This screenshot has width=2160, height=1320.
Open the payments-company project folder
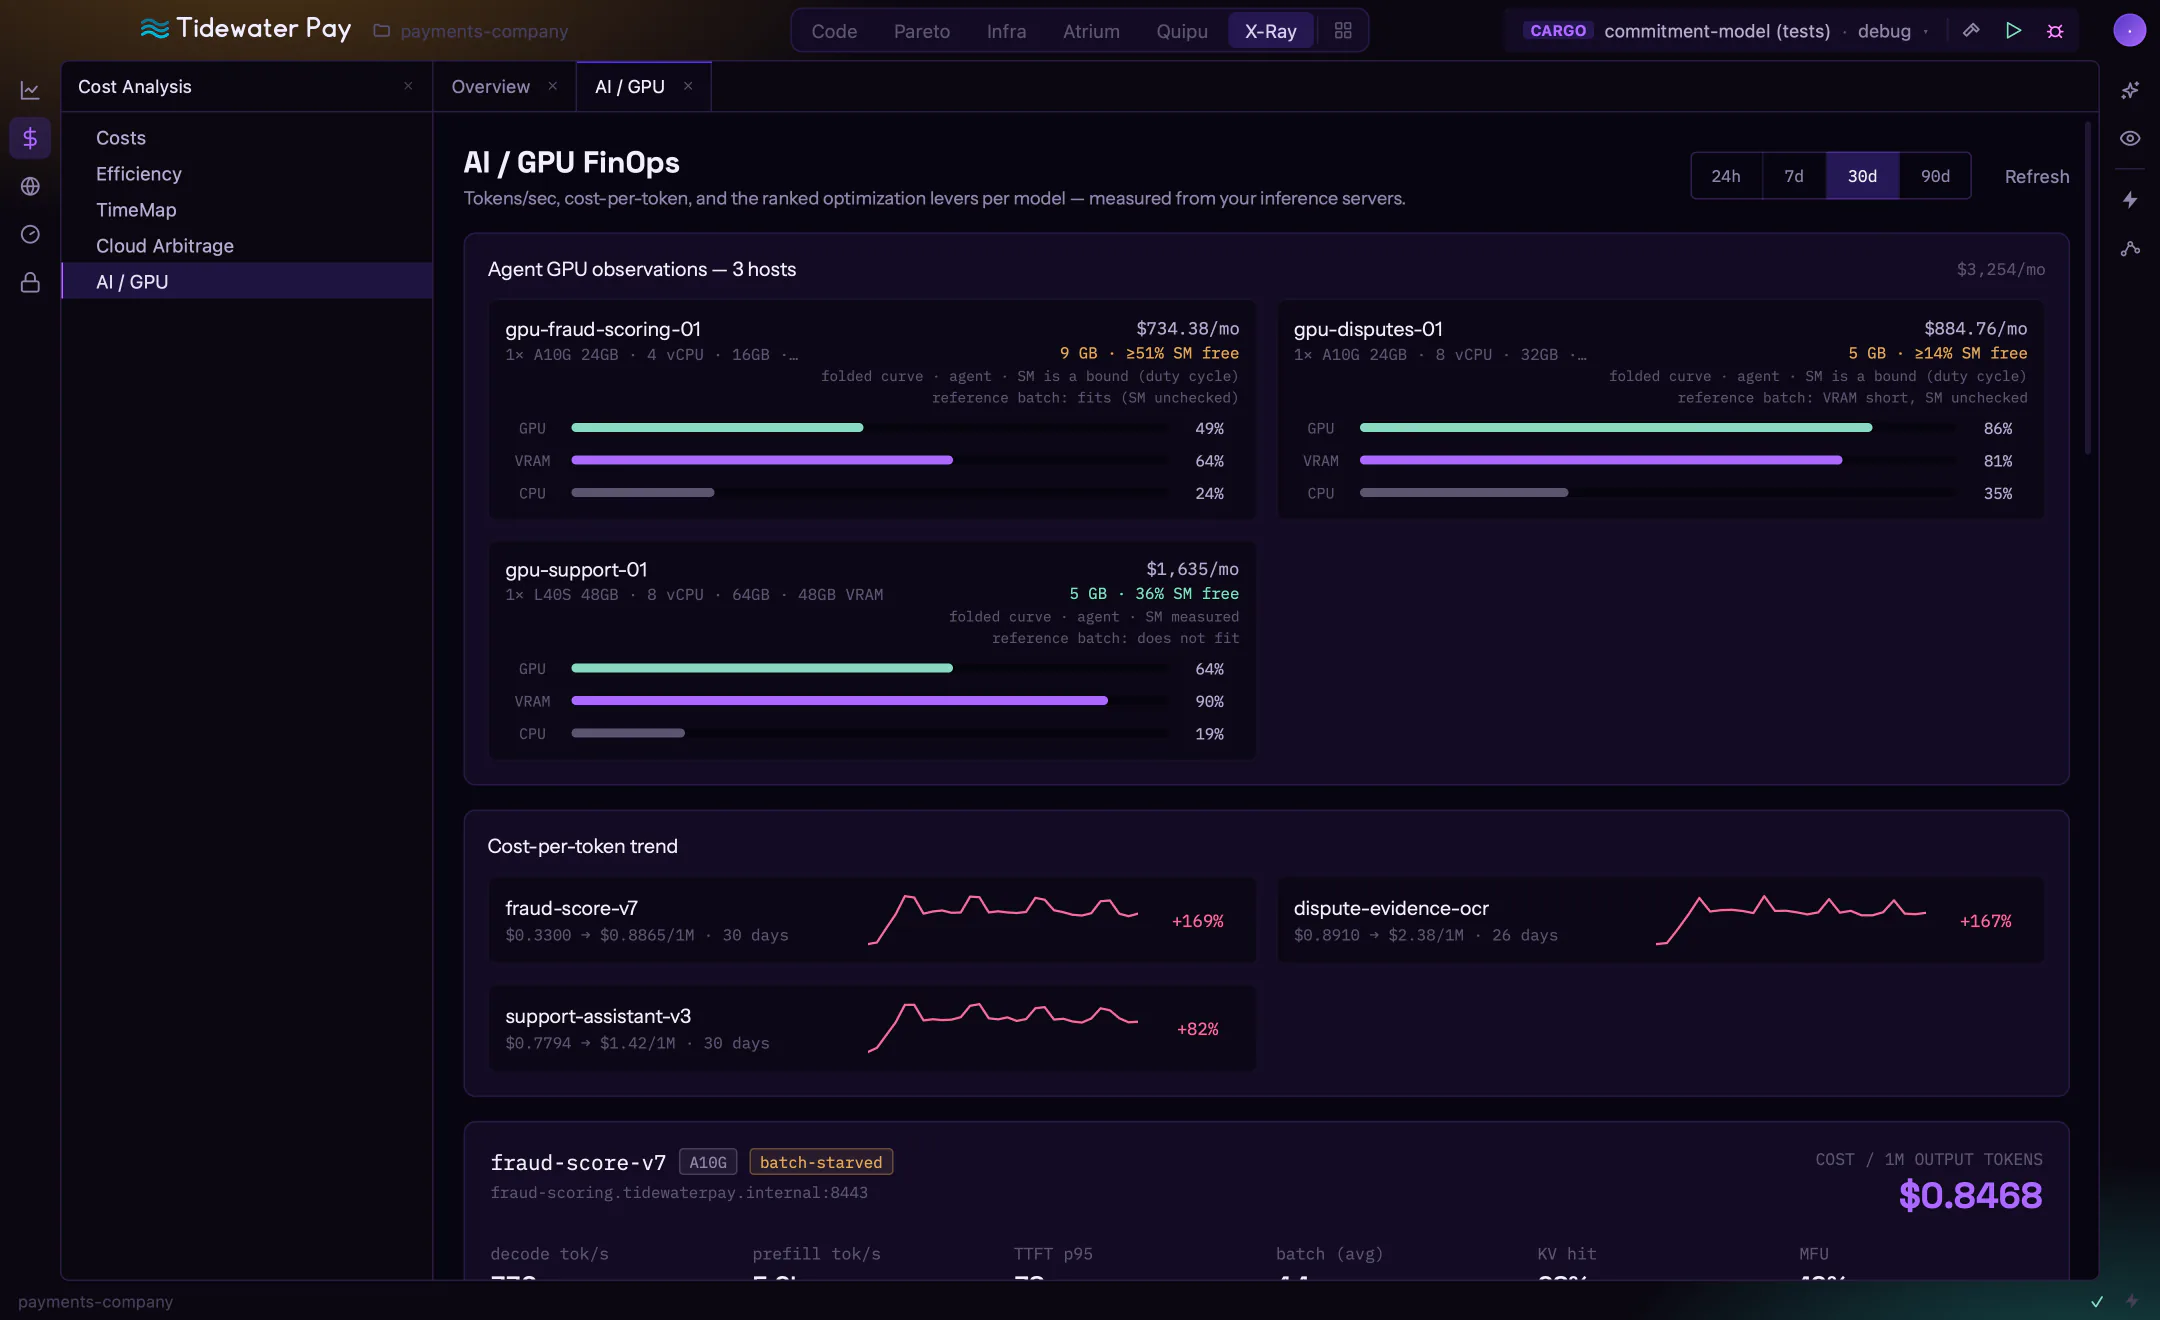point(471,31)
